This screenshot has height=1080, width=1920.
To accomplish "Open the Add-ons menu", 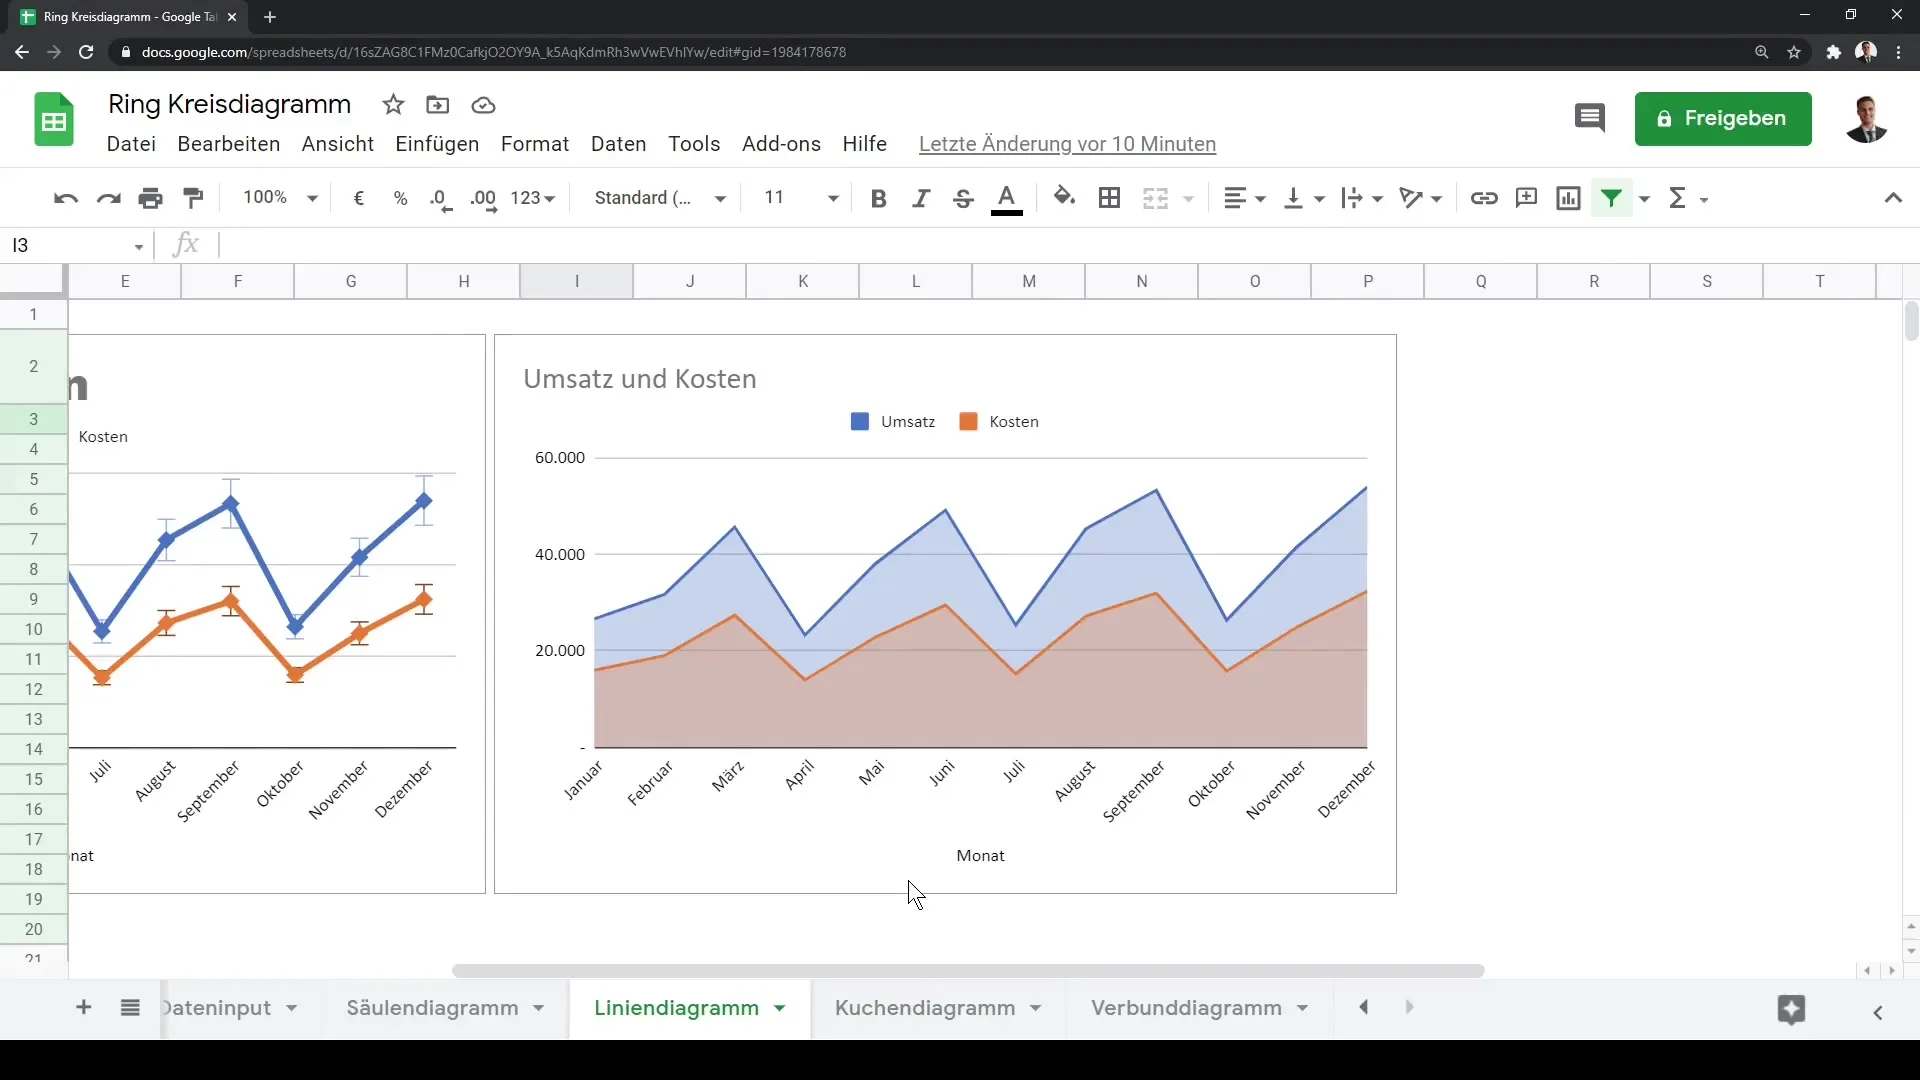I will point(781,144).
